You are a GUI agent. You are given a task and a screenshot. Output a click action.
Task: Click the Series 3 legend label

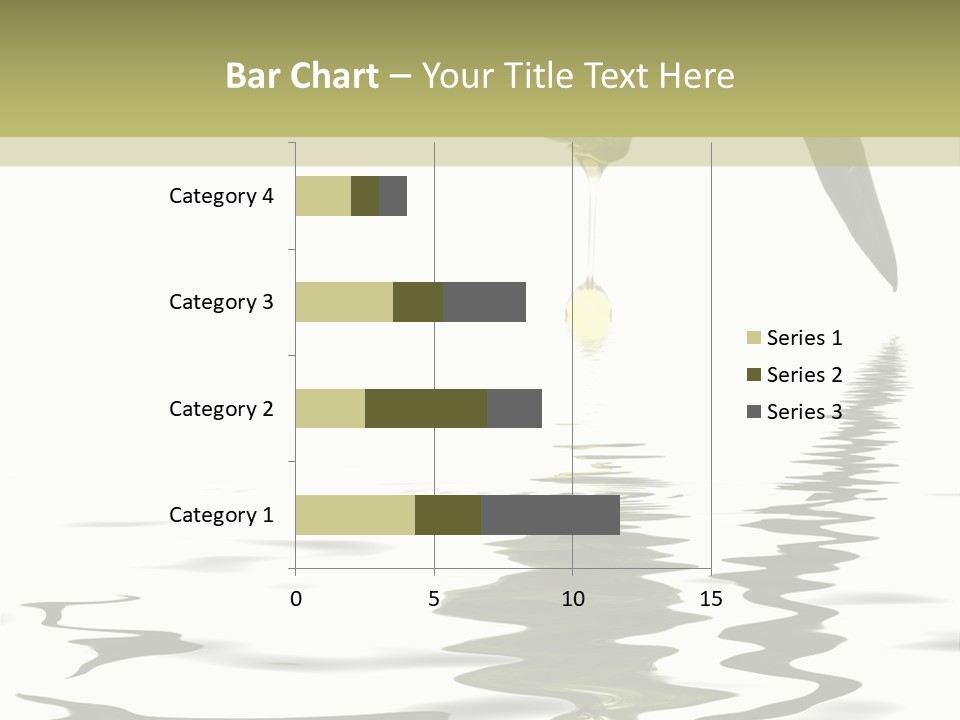804,412
